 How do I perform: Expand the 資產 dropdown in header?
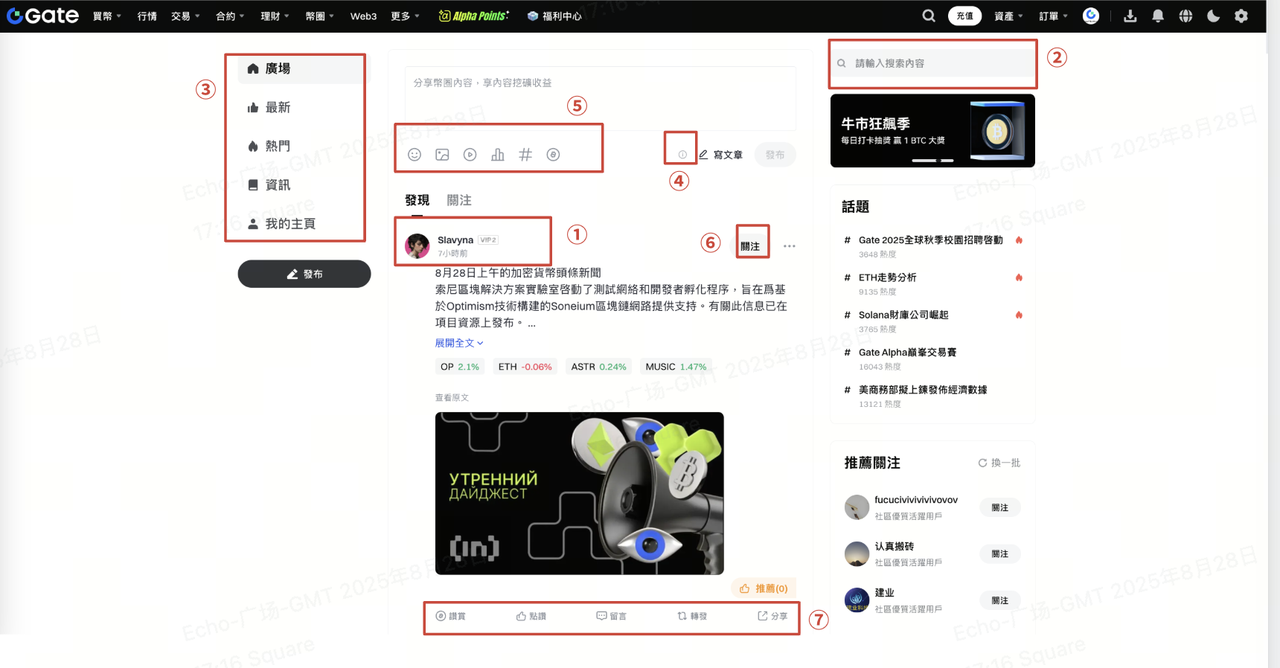point(1008,16)
